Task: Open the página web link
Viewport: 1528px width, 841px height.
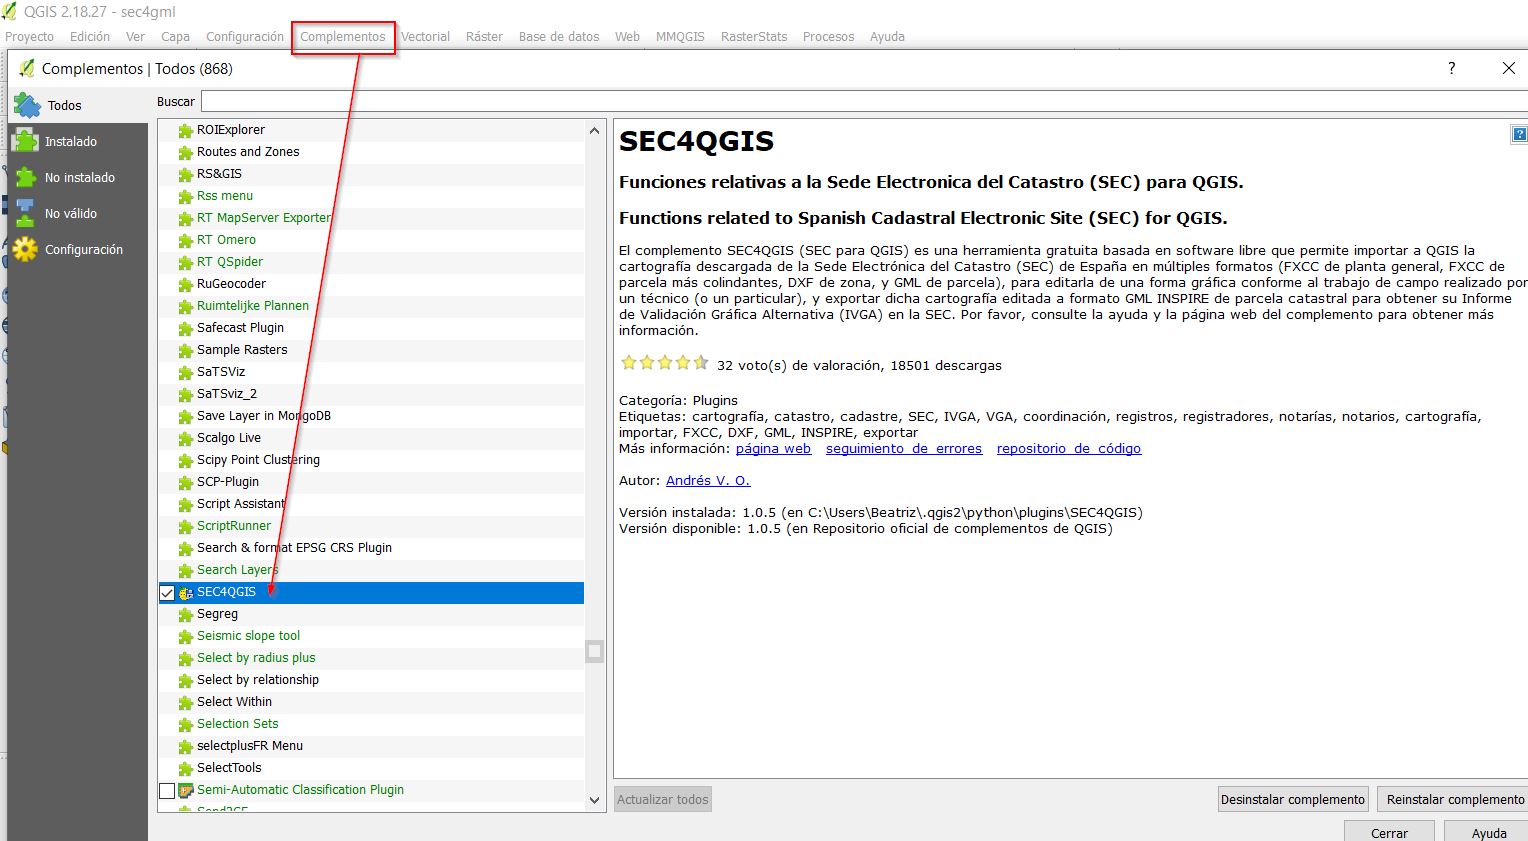Action: click(x=773, y=449)
